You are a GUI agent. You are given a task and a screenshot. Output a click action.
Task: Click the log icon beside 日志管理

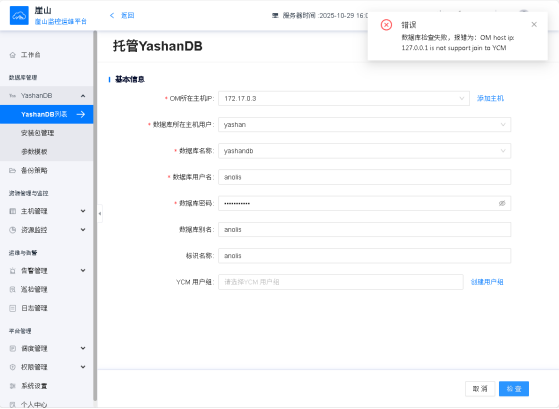coord(12,308)
